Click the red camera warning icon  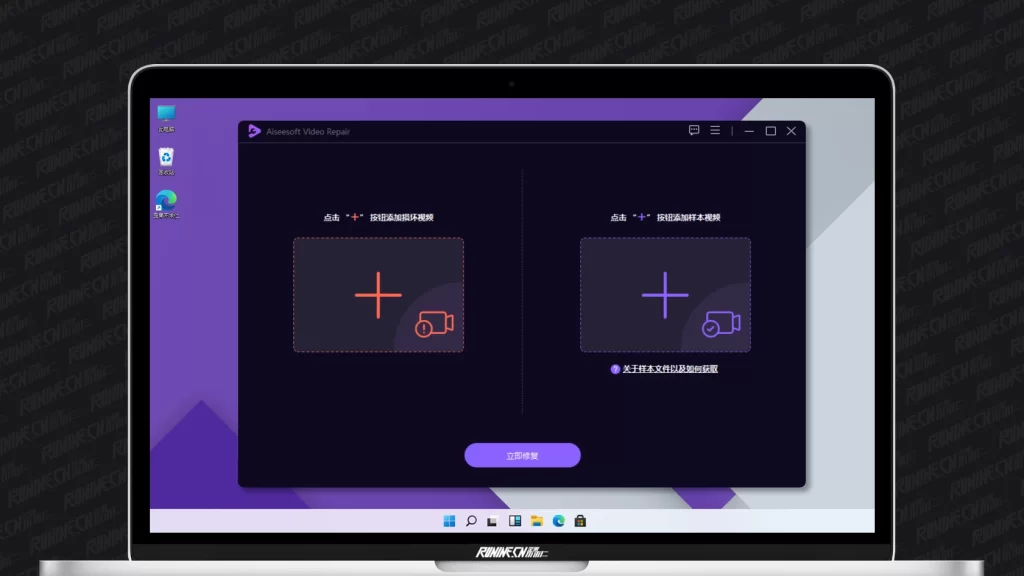(x=436, y=324)
